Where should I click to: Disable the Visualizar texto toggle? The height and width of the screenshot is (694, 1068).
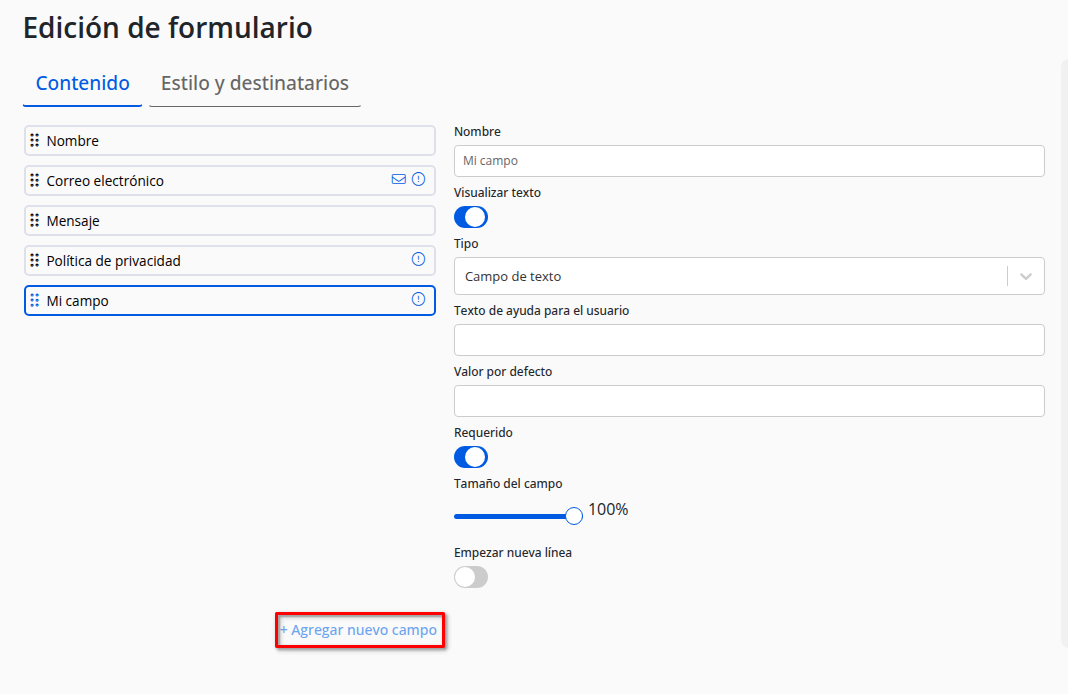[471, 217]
